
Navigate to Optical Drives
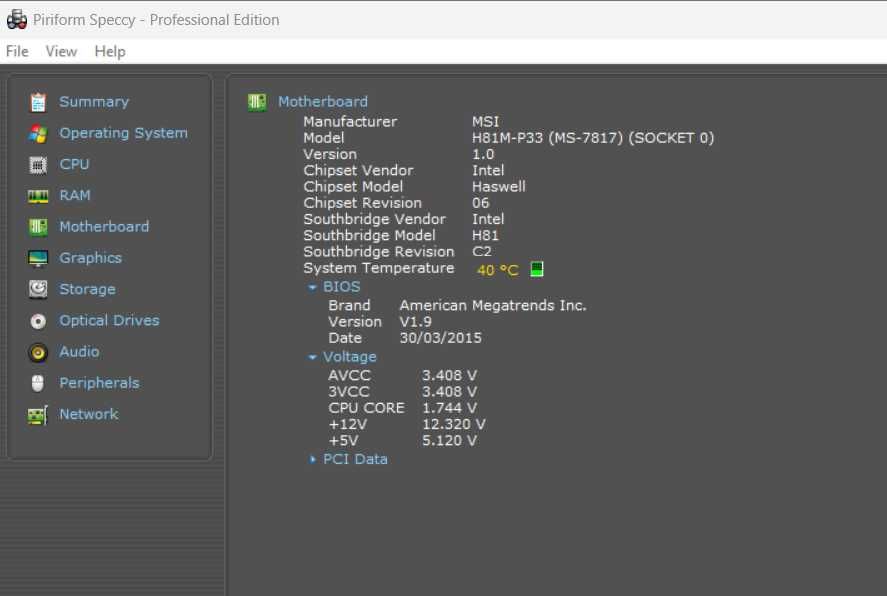[x=109, y=321]
